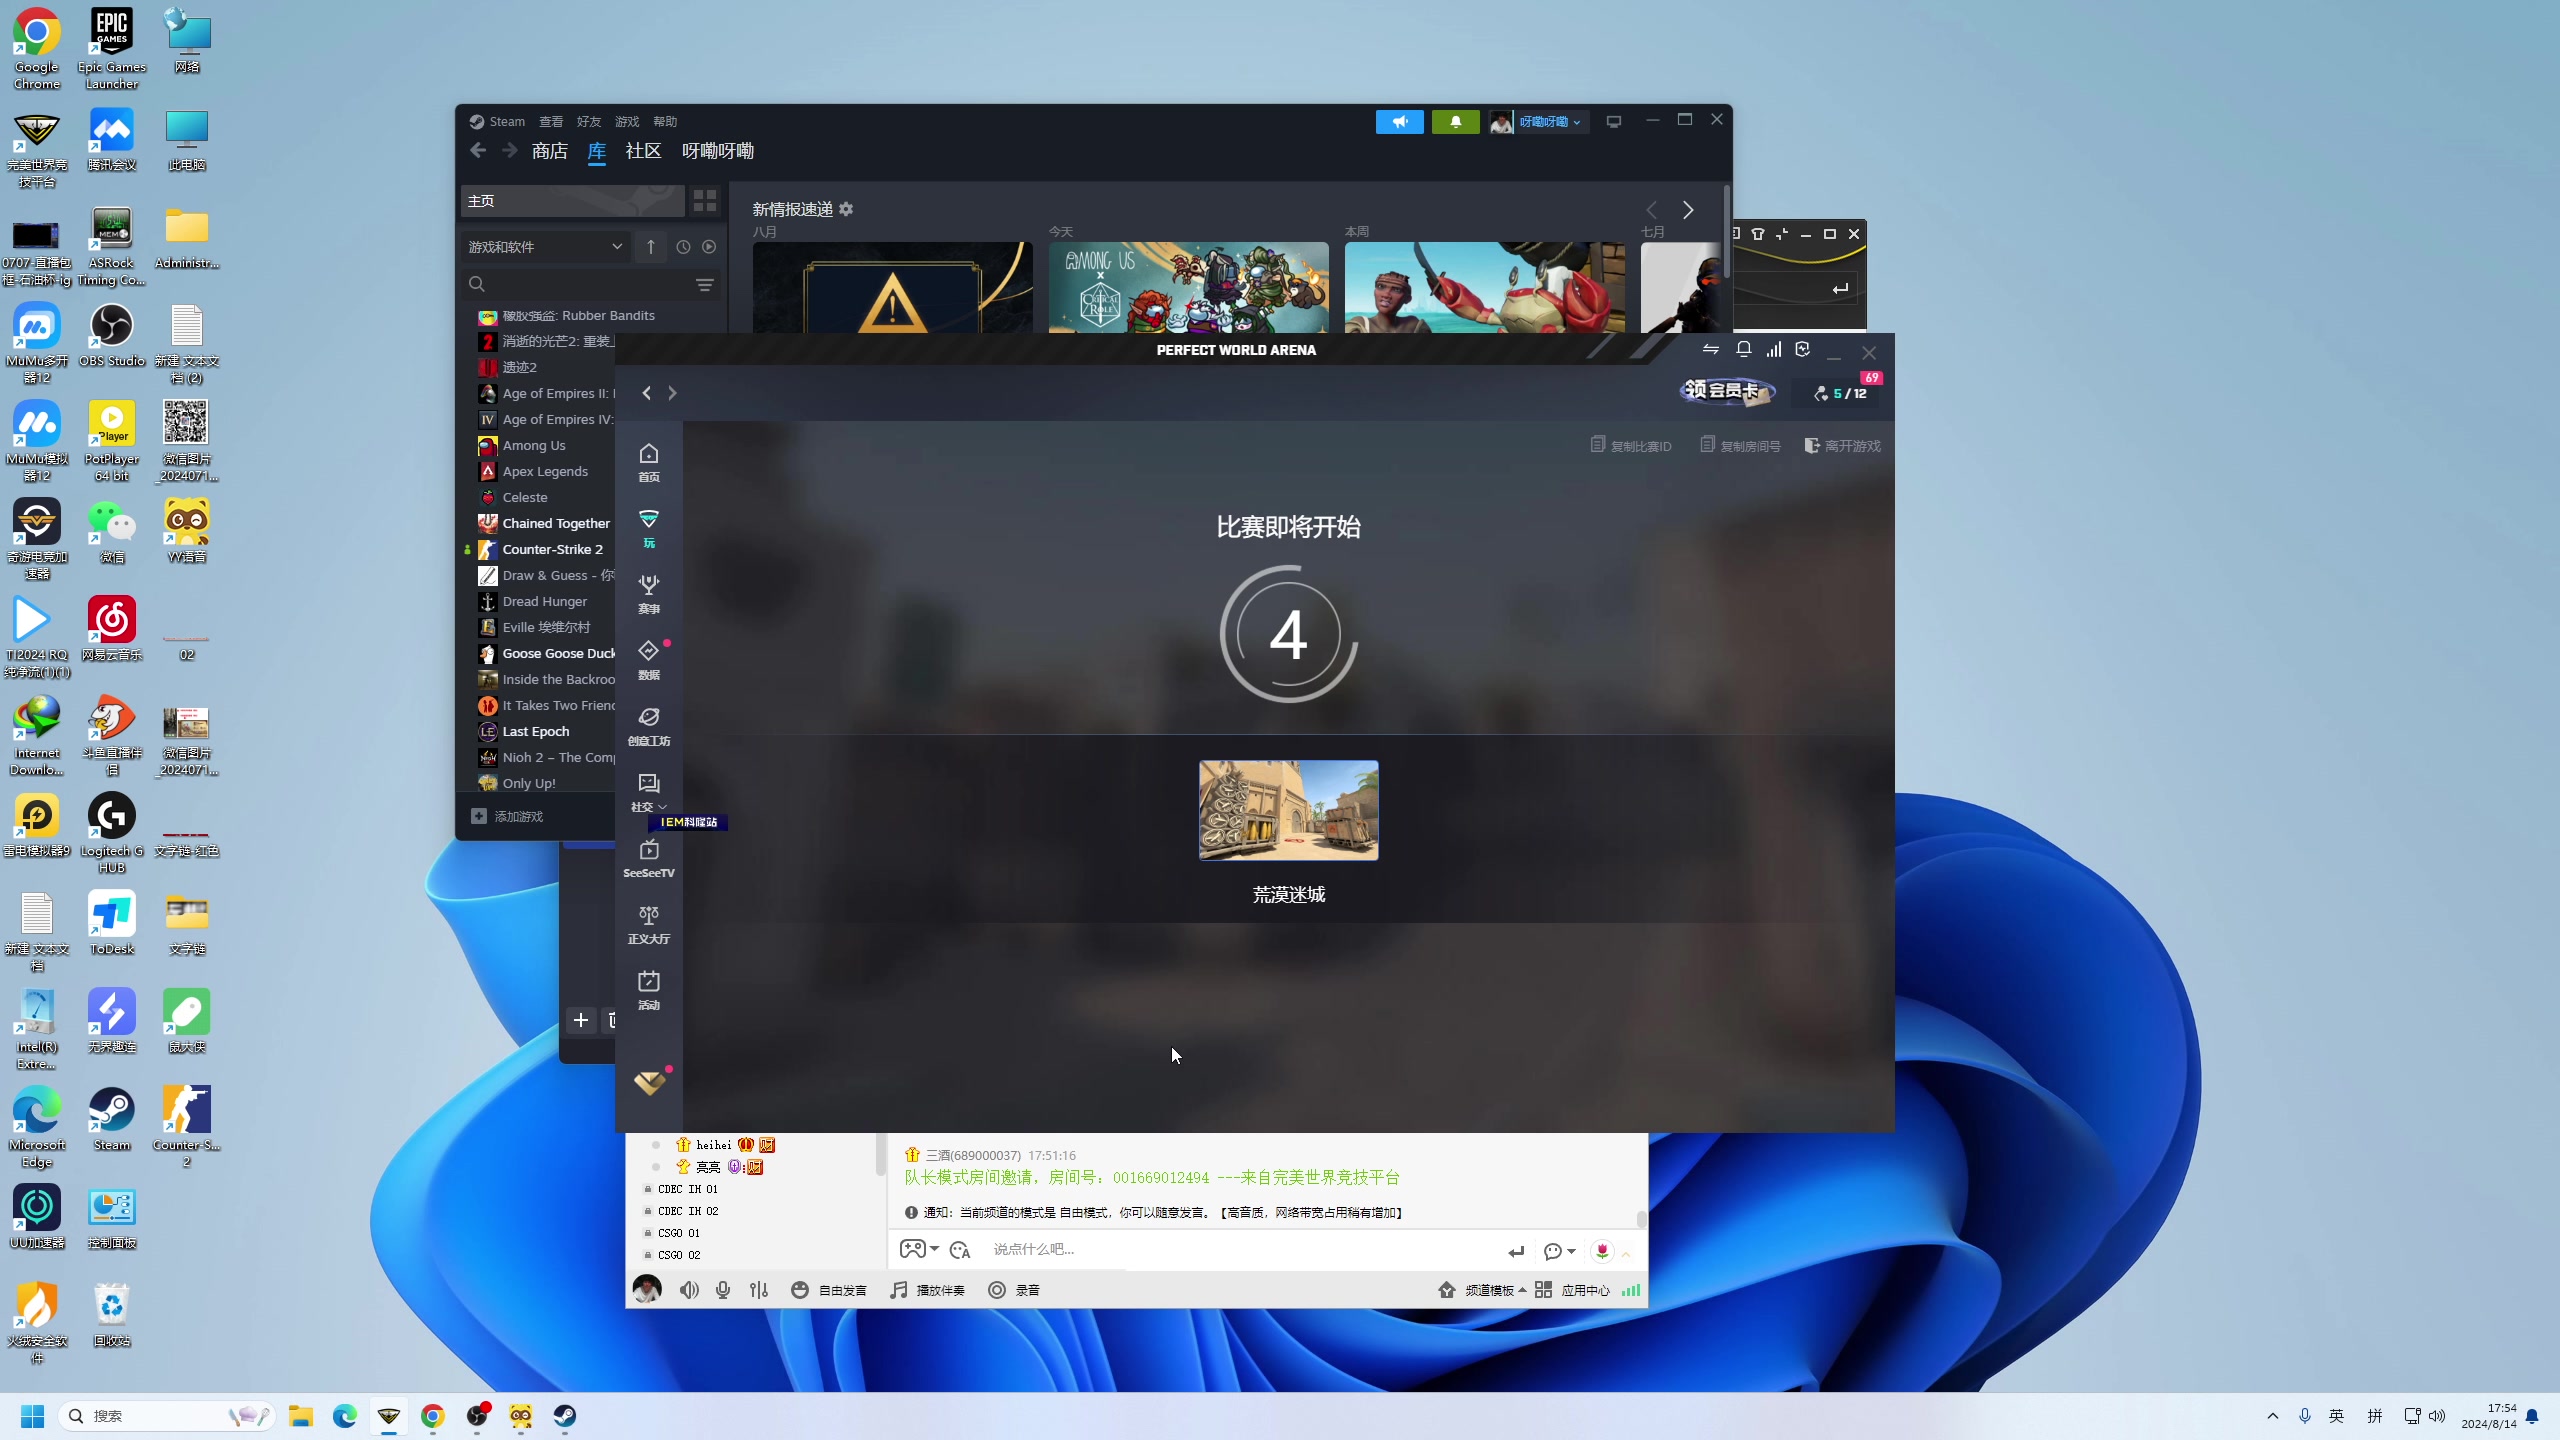Open the 活动 events calendar icon
Viewport: 2560px width, 1440px height.
pyautogui.click(x=649, y=991)
